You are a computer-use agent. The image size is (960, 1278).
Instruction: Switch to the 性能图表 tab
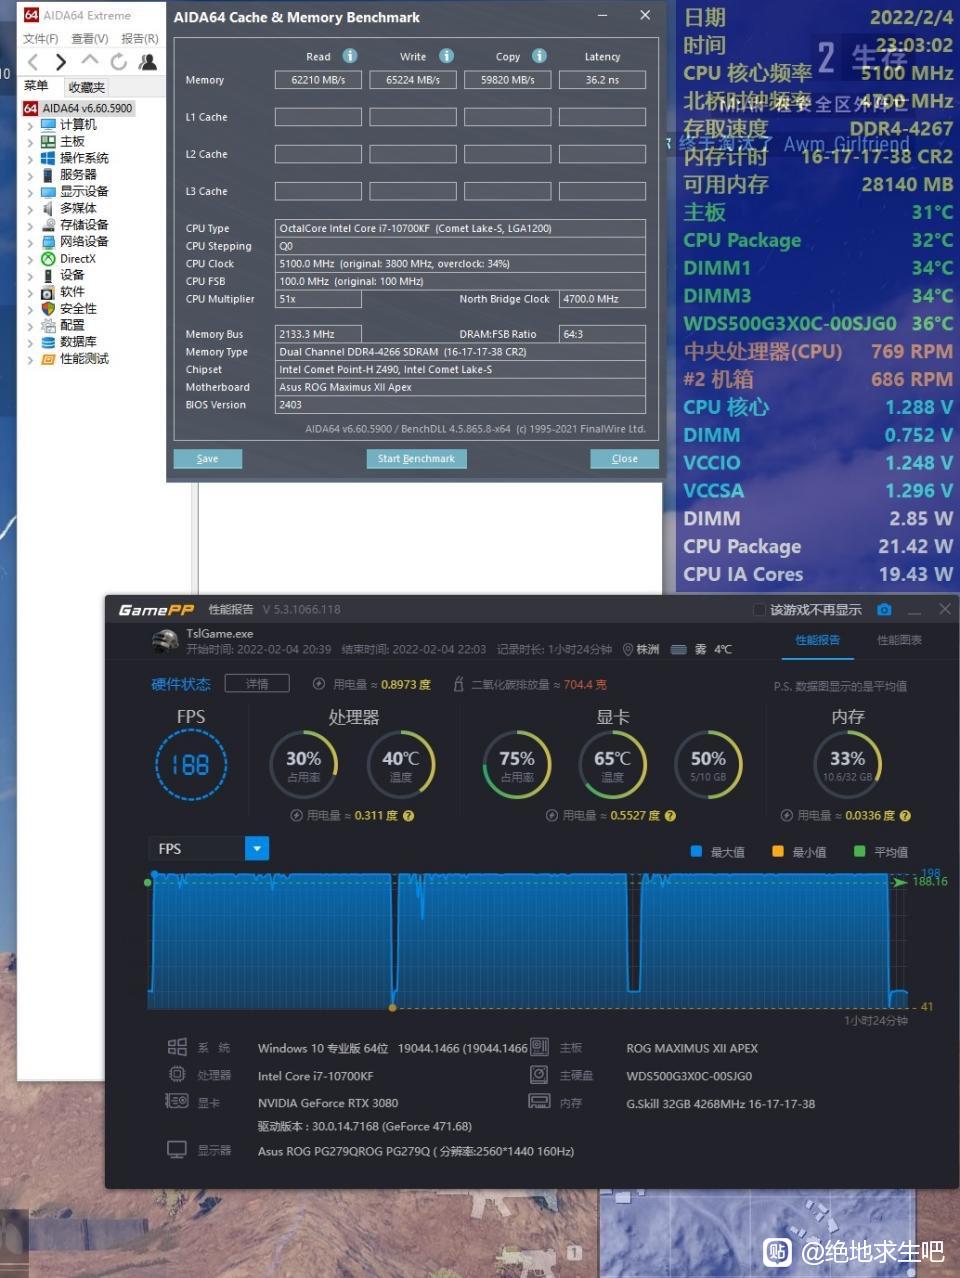(899, 640)
